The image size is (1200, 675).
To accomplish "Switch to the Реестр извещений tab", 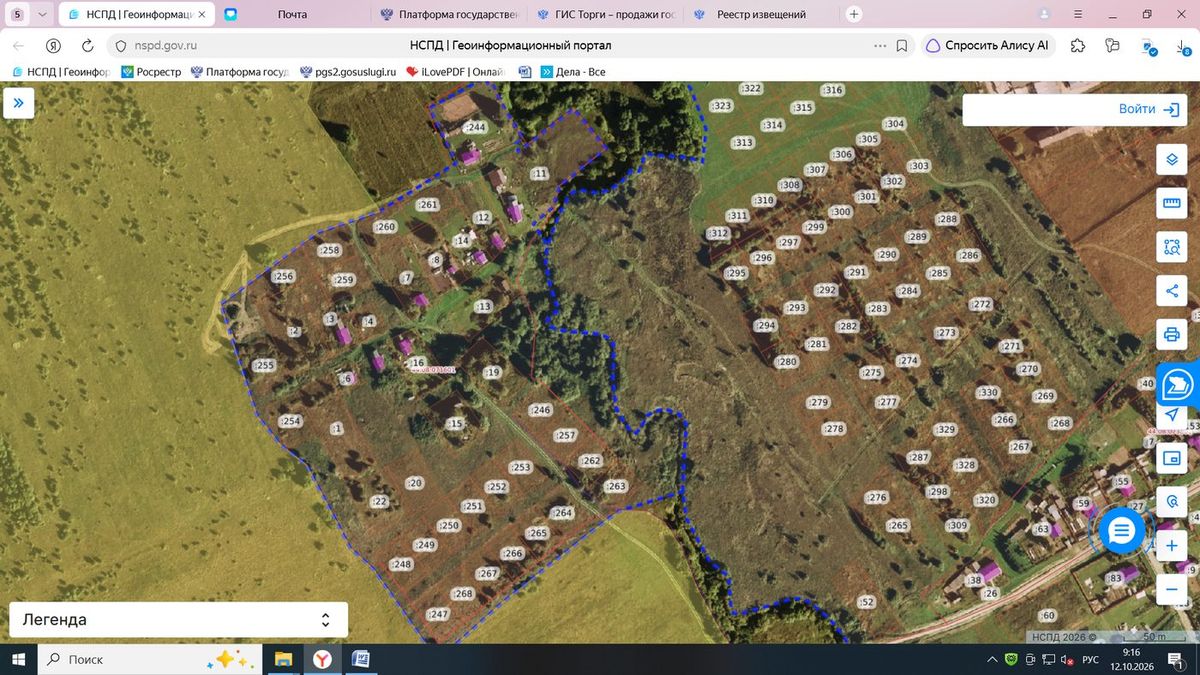I will coord(762,14).
